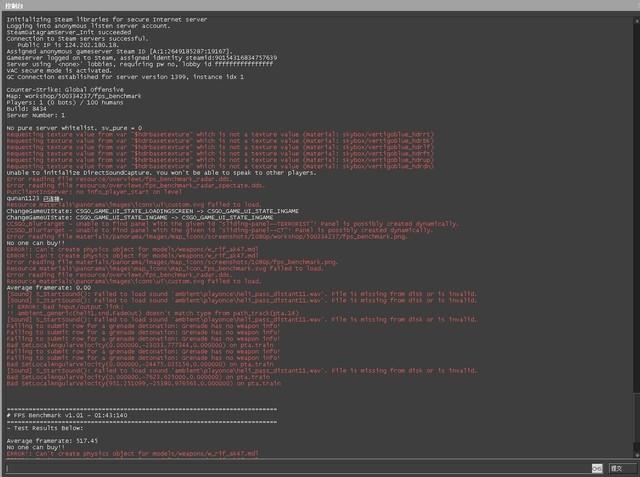
Task: Click 'Server using <none> lobbies' line
Action: click(140, 64)
